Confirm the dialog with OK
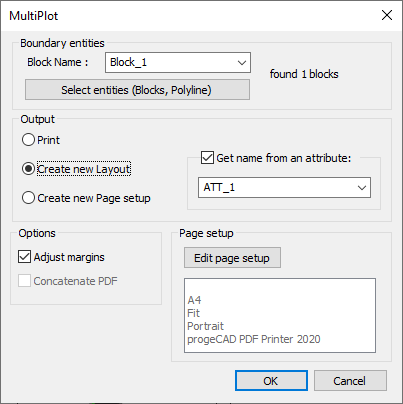 pos(271,381)
